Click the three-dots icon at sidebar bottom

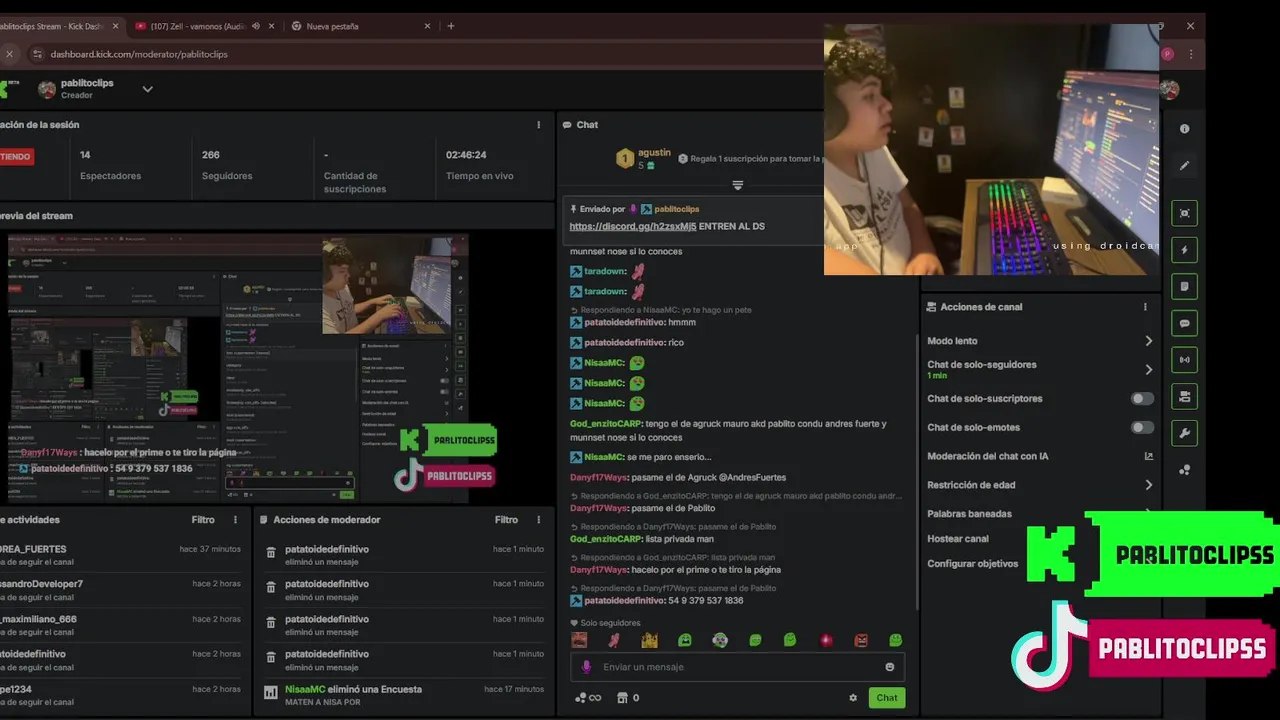[x=1184, y=469]
